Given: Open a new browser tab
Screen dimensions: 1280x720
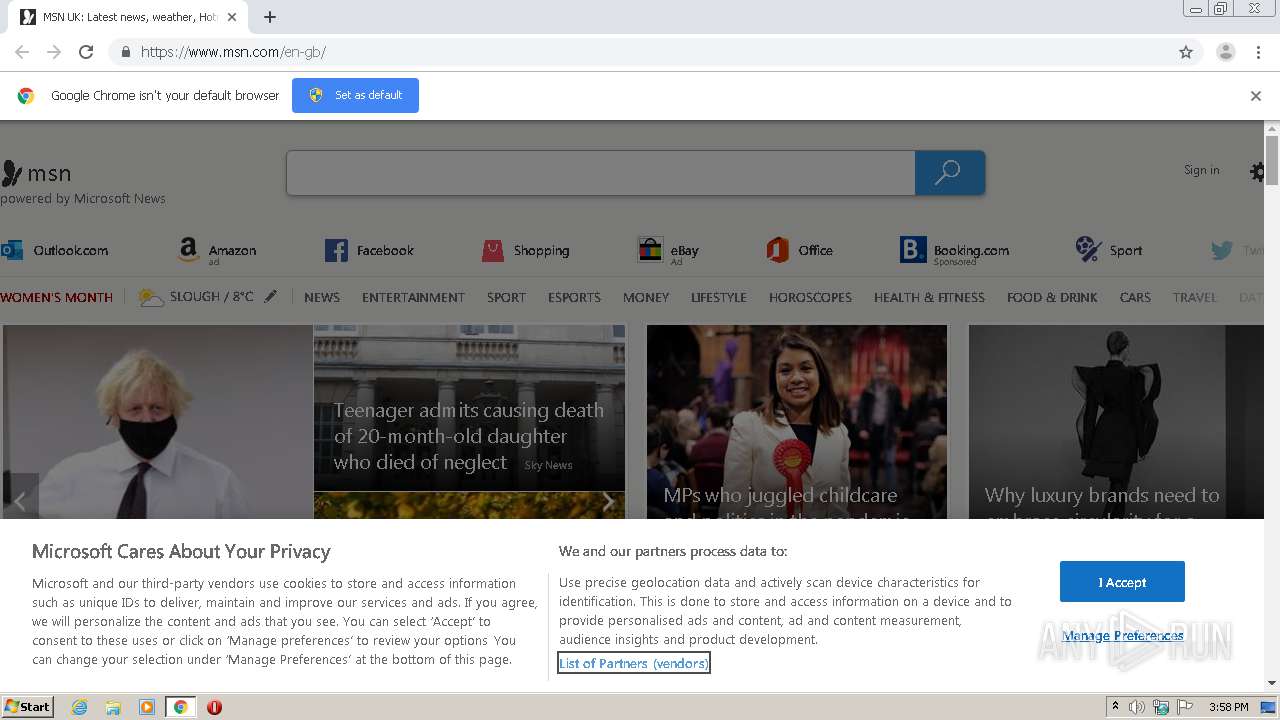Looking at the screenshot, I should (x=270, y=17).
